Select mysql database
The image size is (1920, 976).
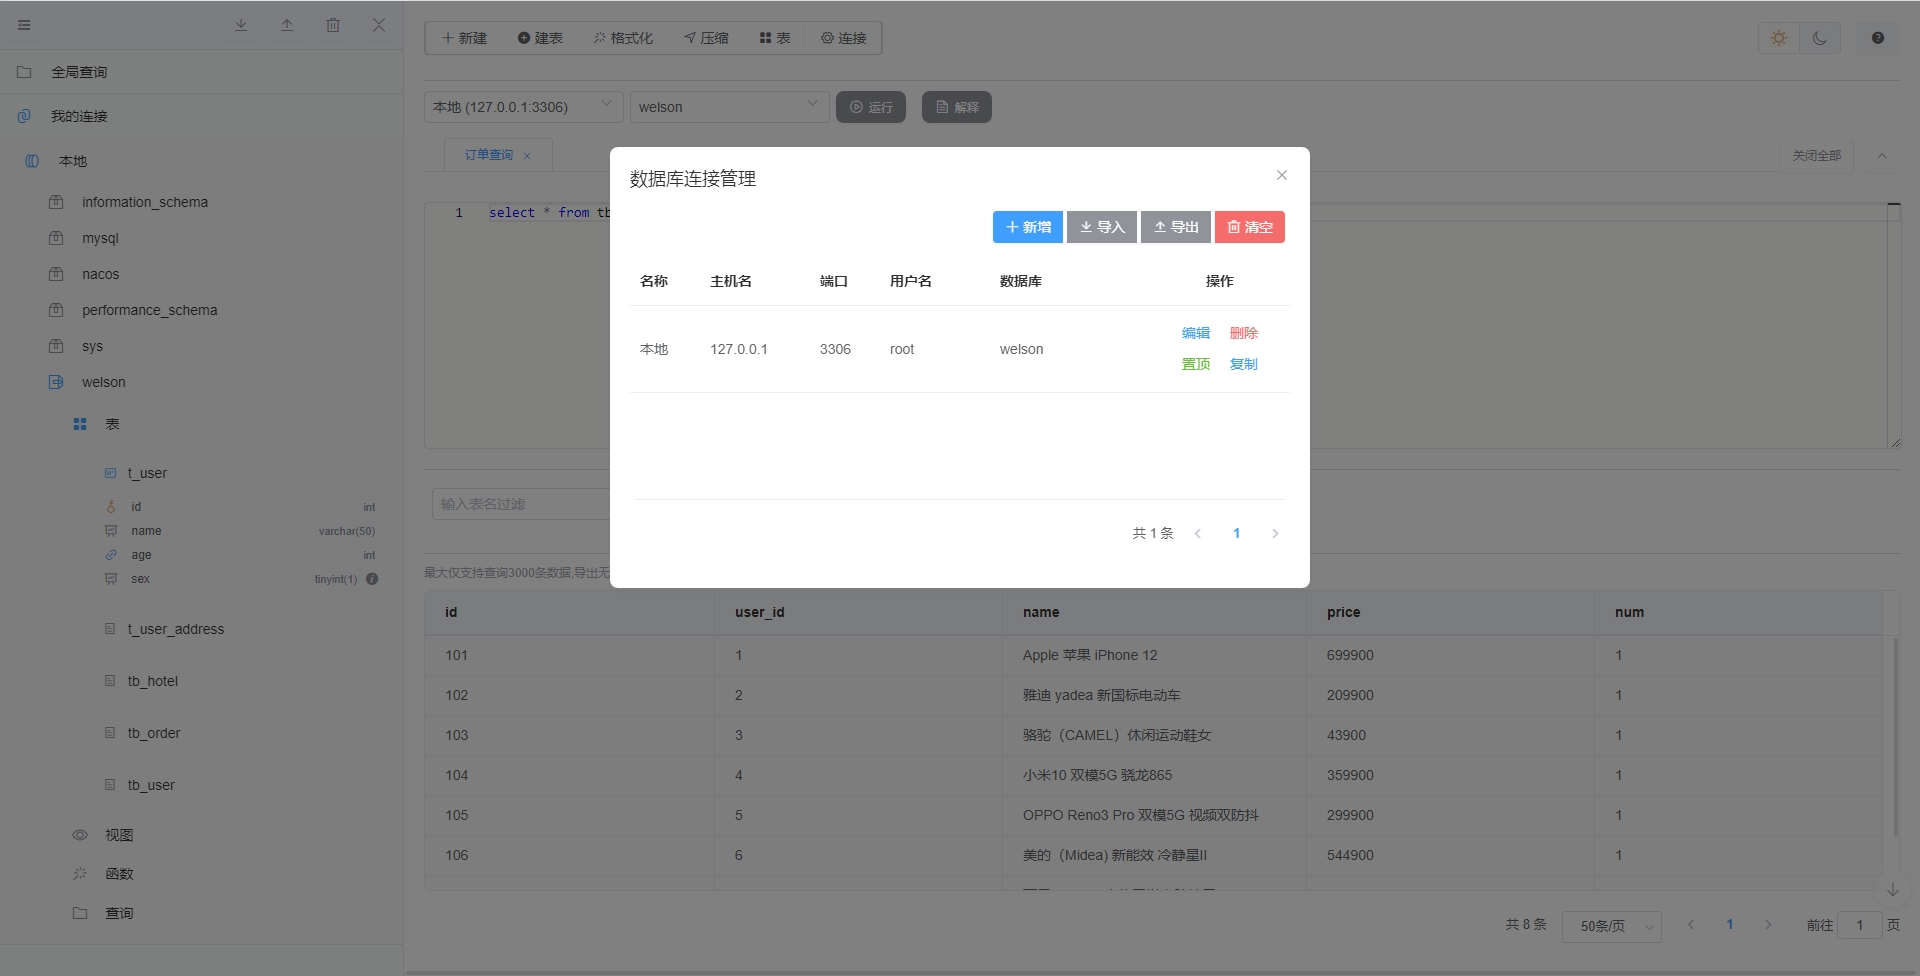point(100,238)
